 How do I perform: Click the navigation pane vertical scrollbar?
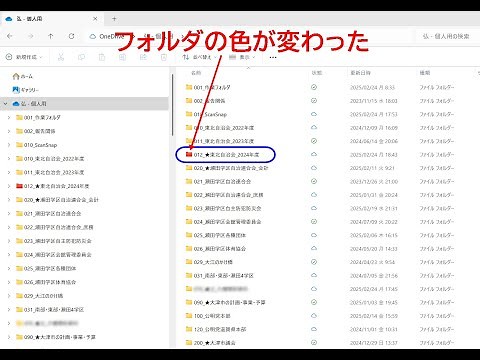(172, 105)
